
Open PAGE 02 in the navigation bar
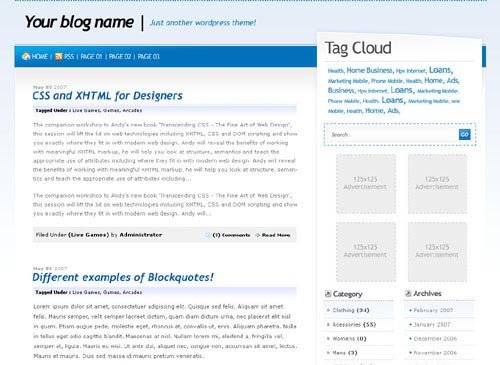[120, 56]
